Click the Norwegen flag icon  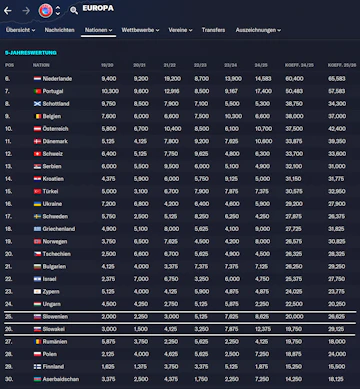[x=37, y=242]
